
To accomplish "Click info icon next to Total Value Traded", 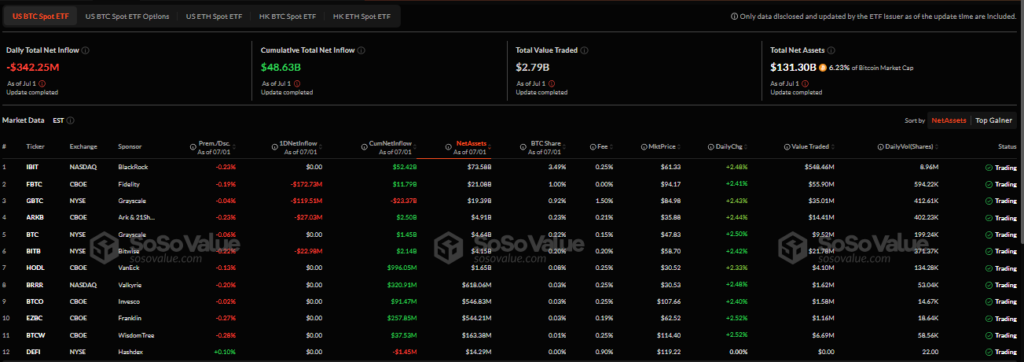I will [x=583, y=50].
